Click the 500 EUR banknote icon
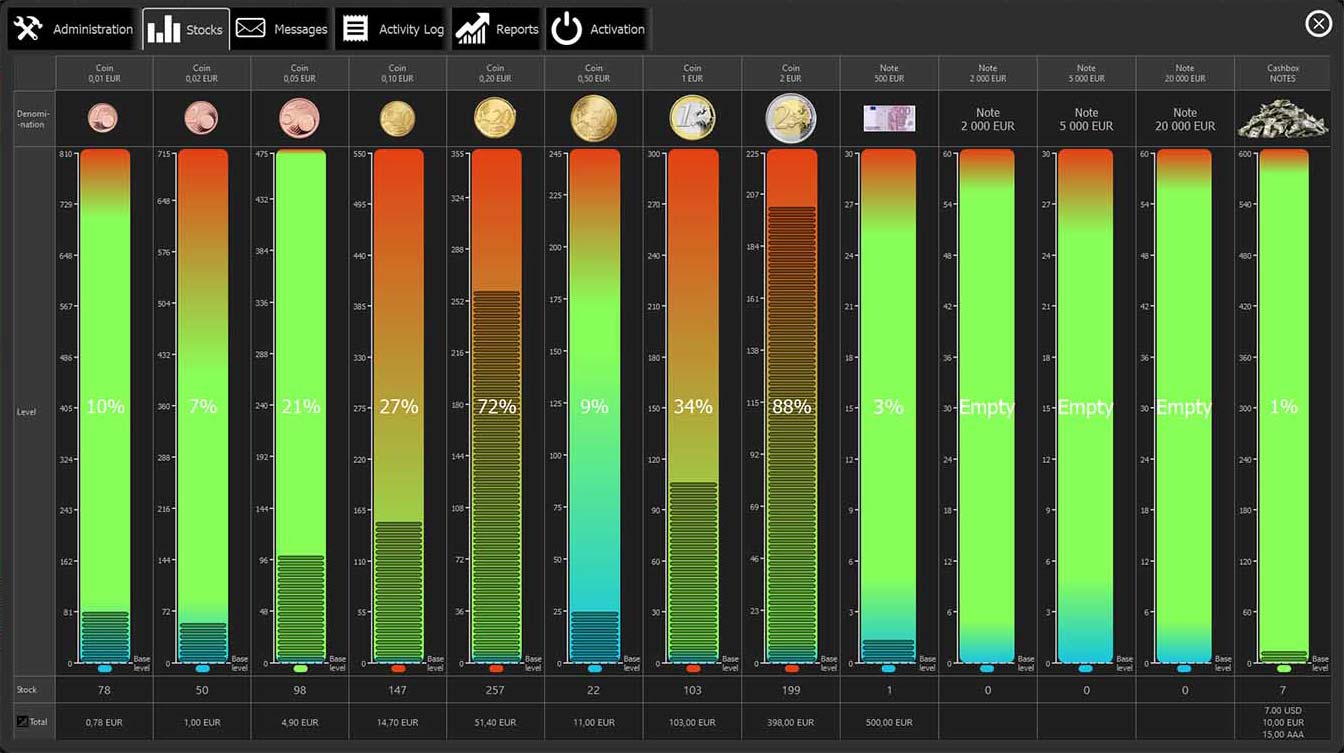The width and height of the screenshot is (1344, 753). coord(889,119)
